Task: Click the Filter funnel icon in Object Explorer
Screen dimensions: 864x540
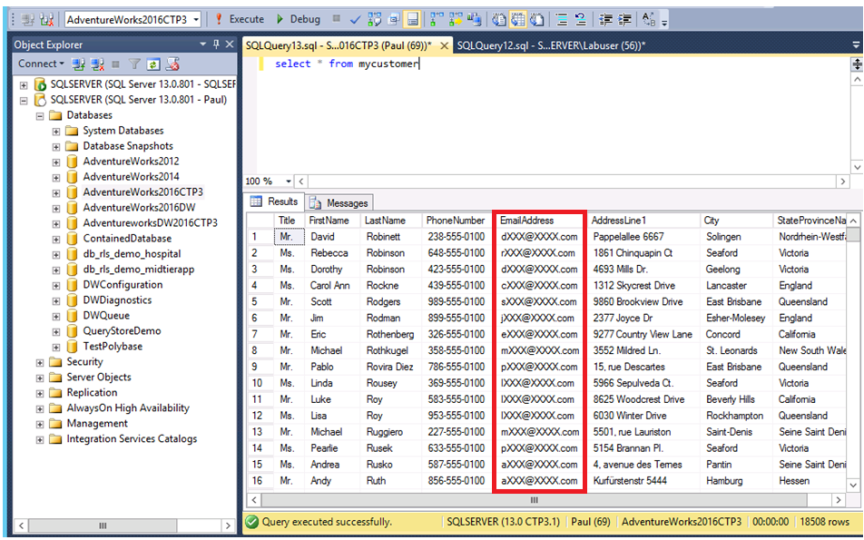Action: pos(134,64)
